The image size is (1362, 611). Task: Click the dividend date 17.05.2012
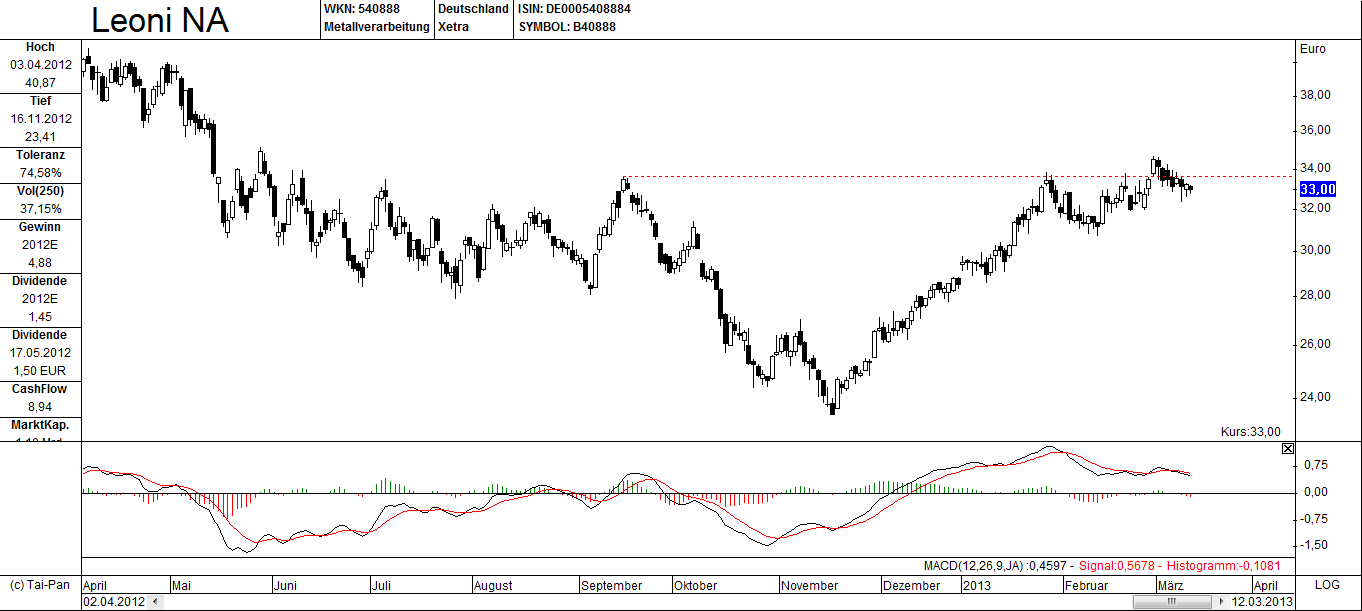41,353
